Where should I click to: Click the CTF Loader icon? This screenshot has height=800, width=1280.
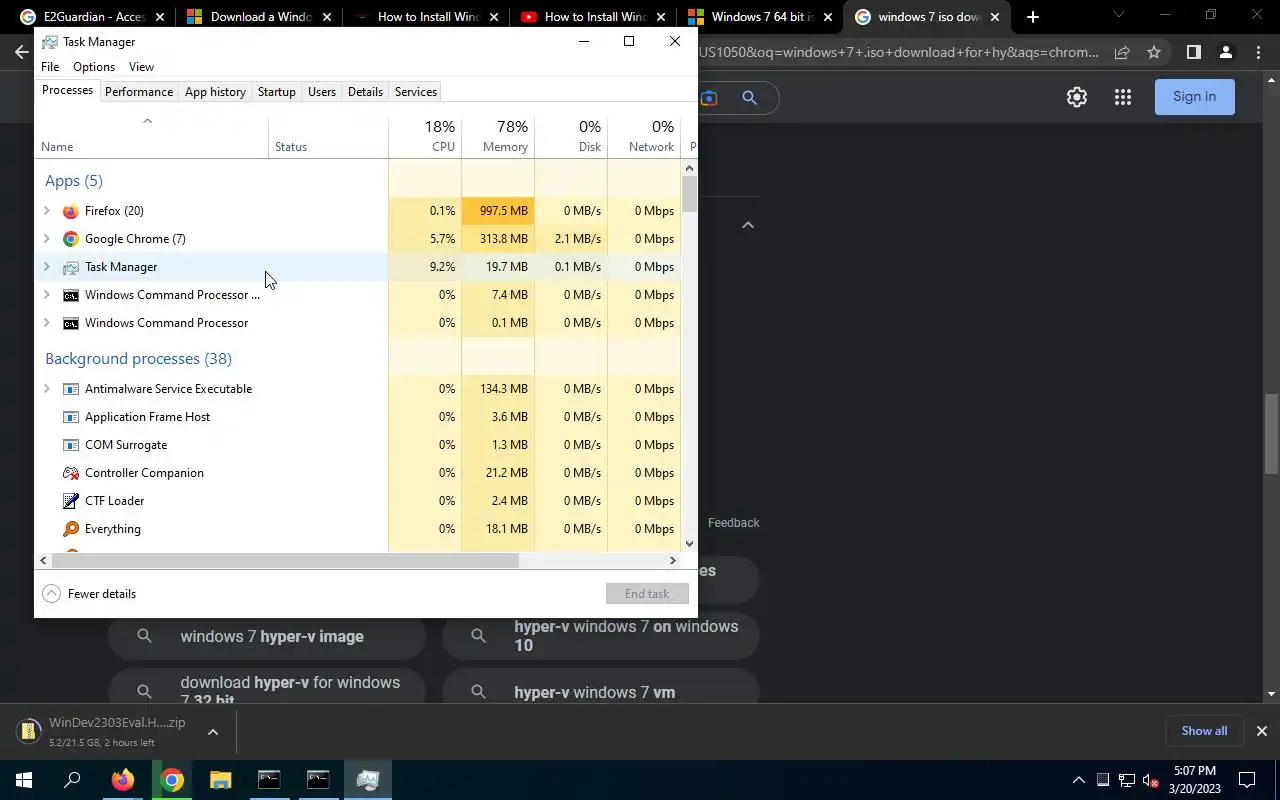coord(71,501)
